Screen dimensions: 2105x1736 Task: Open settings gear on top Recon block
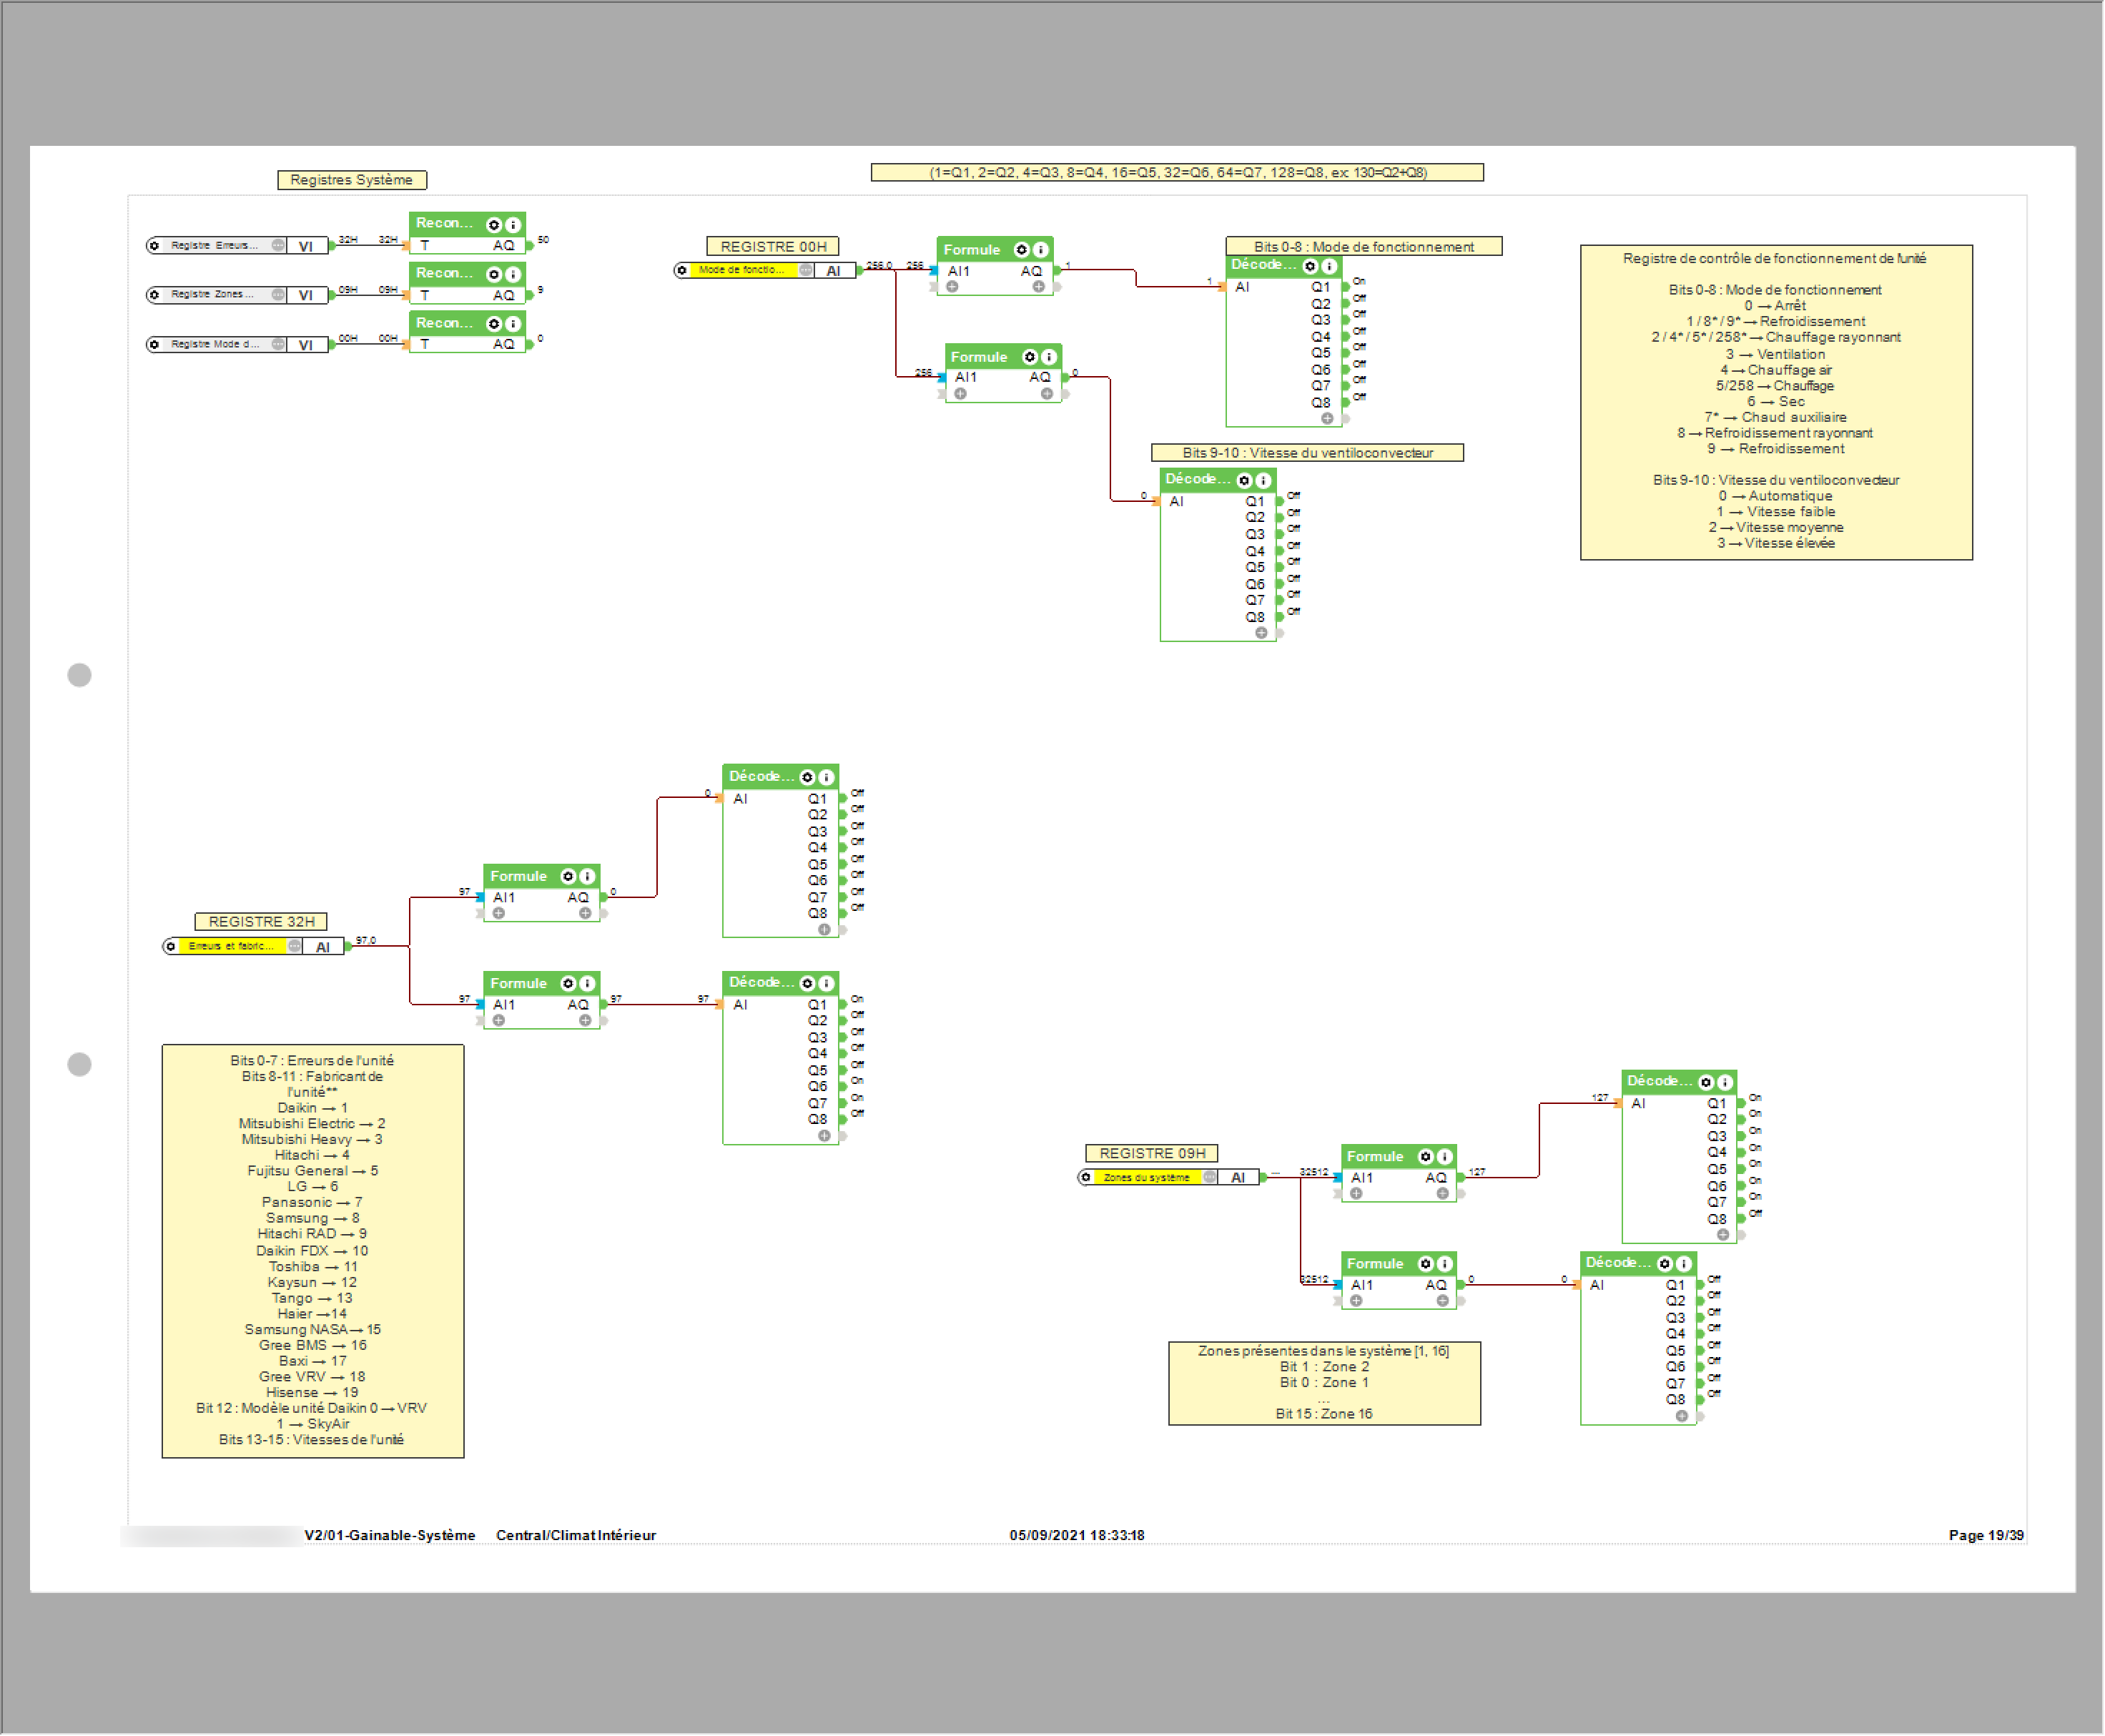click(493, 225)
